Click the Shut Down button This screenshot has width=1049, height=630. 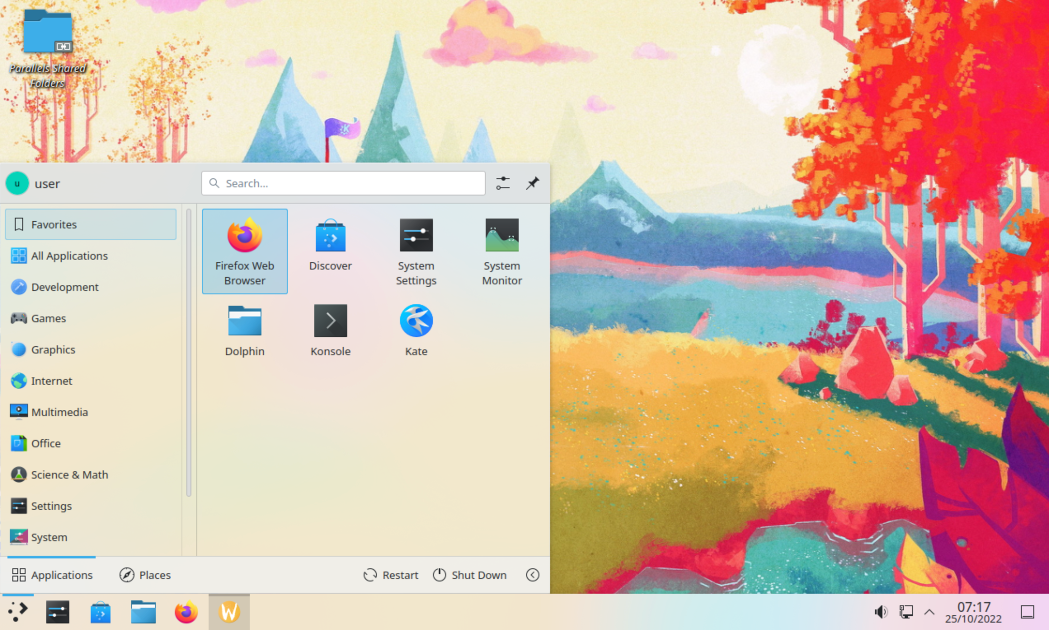[x=470, y=574]
